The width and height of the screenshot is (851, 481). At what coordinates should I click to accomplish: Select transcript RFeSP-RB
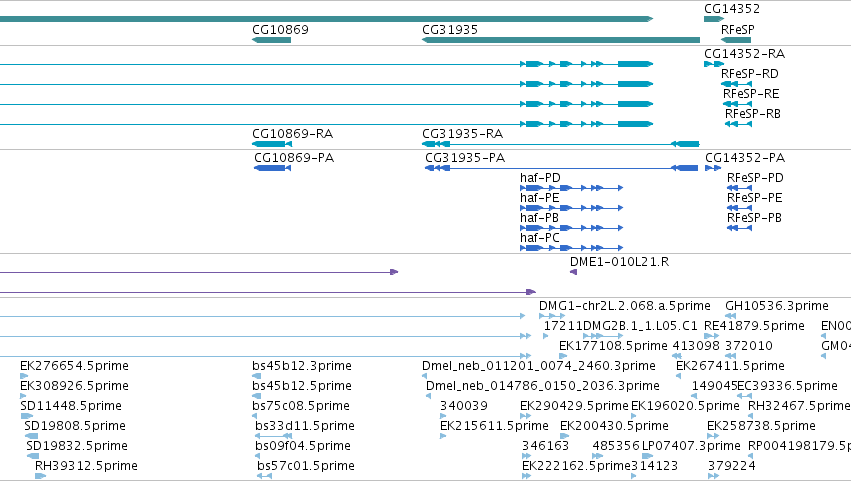point(753,114)
